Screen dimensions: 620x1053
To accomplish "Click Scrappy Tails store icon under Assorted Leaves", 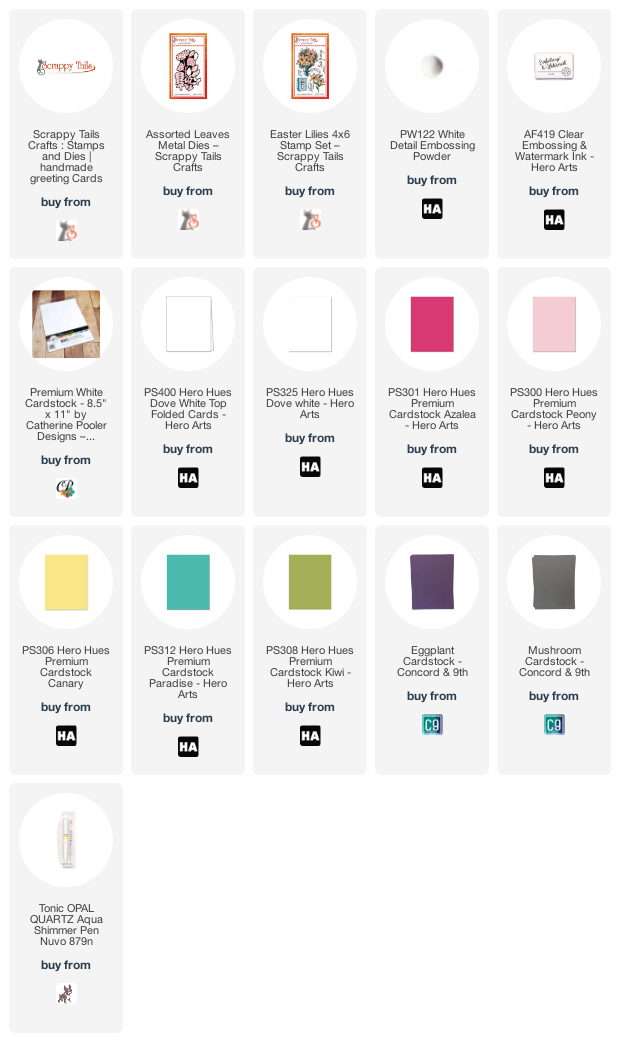I will (188, 220).
